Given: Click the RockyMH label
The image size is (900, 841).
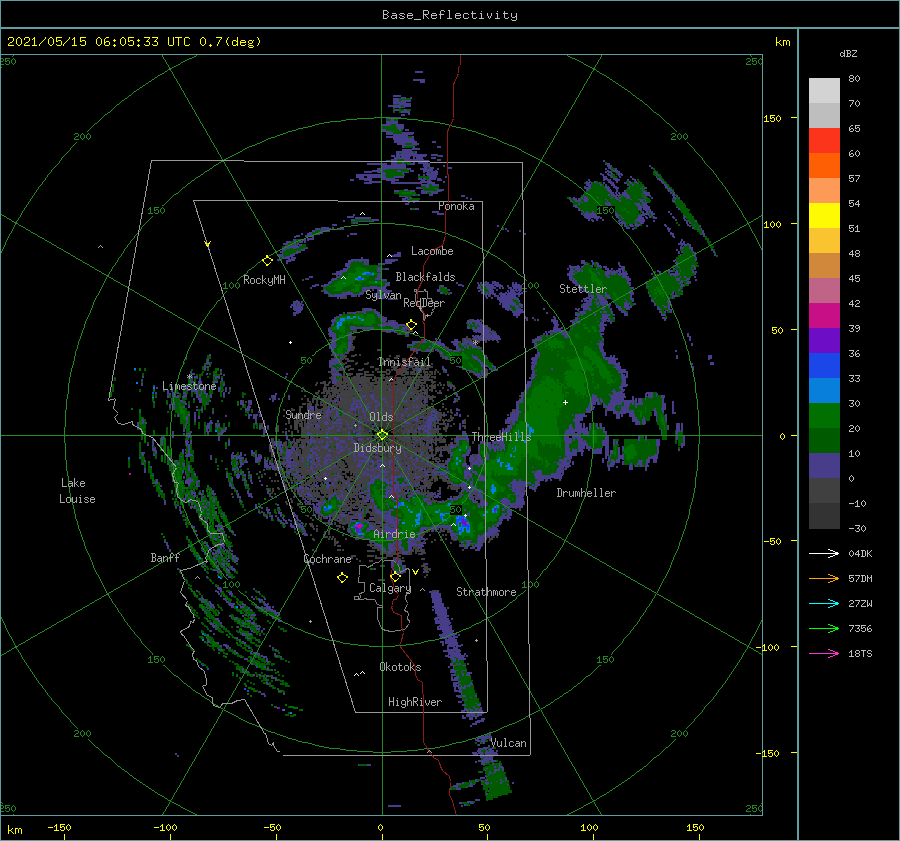Looking at the screenshot, I should point(264,280).
